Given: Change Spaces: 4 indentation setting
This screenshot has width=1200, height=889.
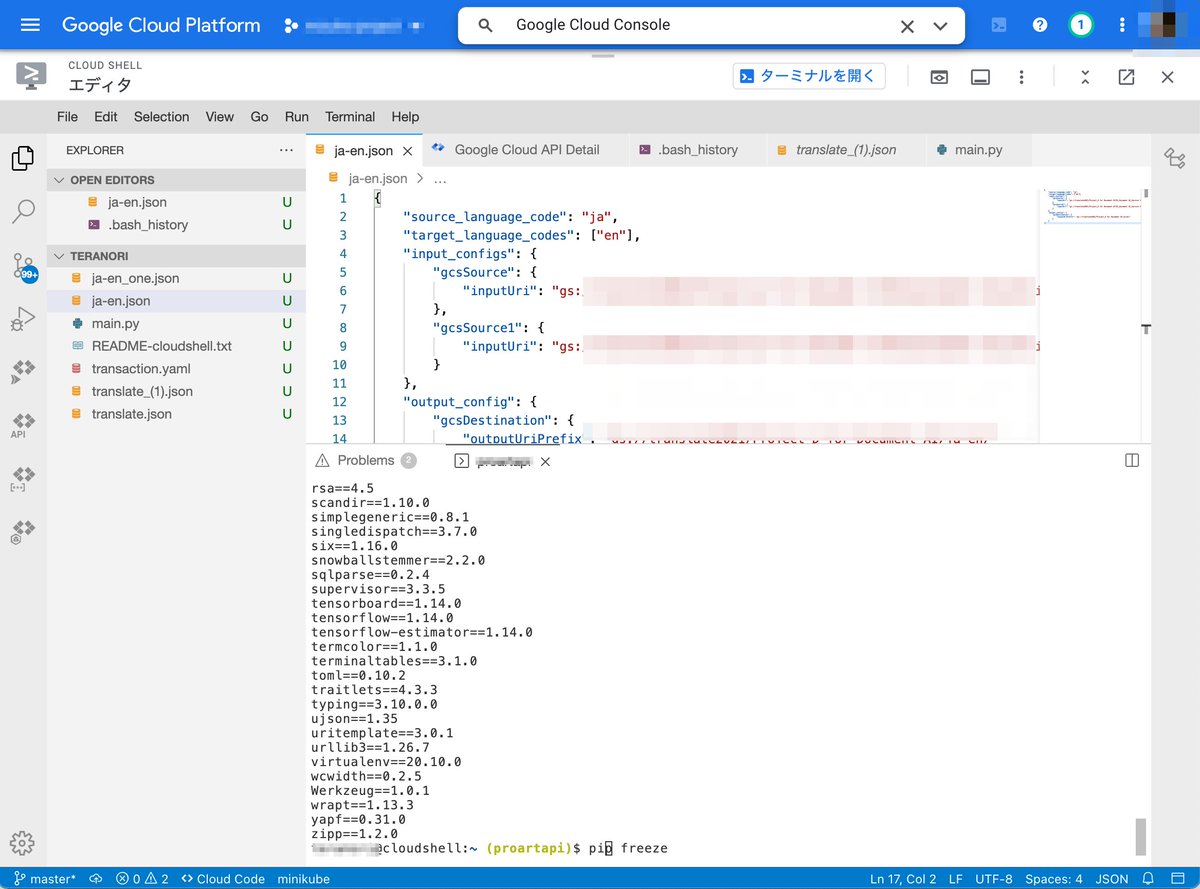Looking at the screenshot, I should tap(1054, 879).
